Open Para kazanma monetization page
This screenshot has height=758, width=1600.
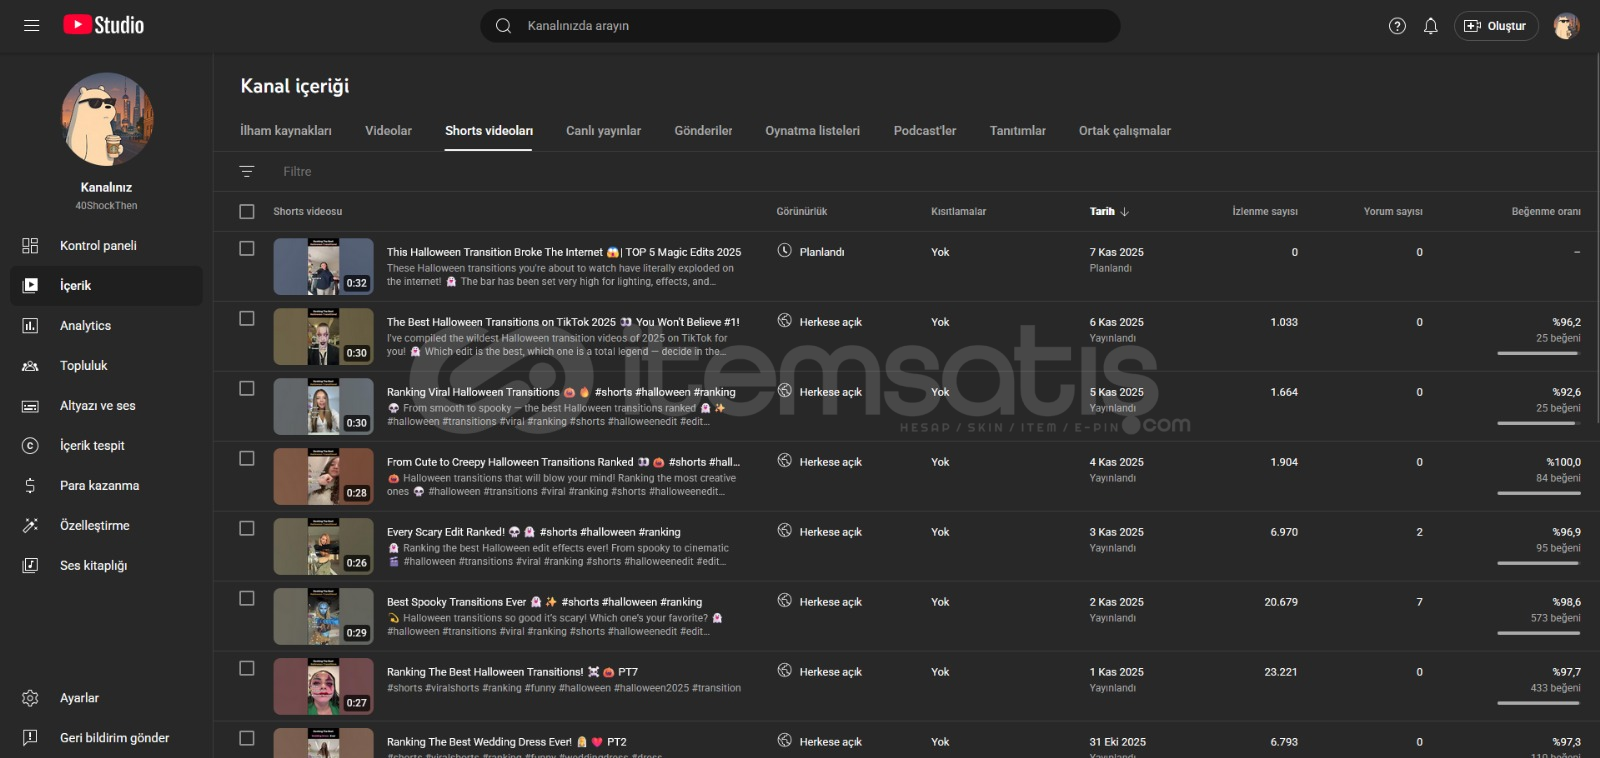point(99,486)
